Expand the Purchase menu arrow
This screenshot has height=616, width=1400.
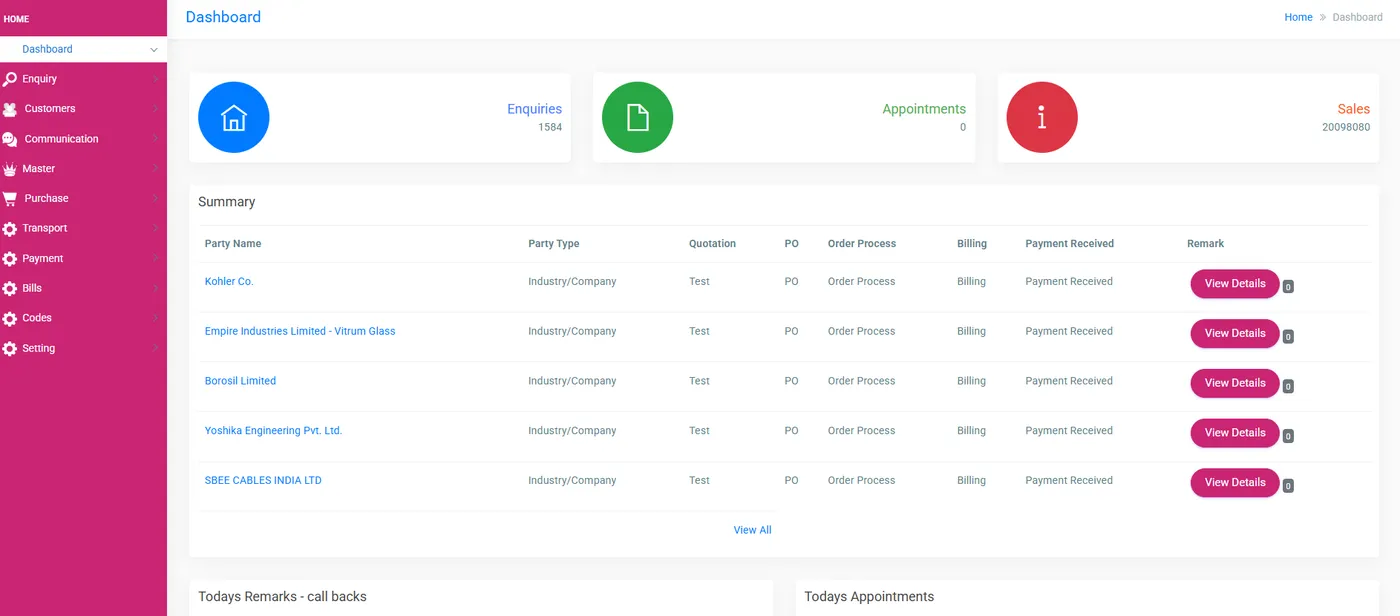156,198
